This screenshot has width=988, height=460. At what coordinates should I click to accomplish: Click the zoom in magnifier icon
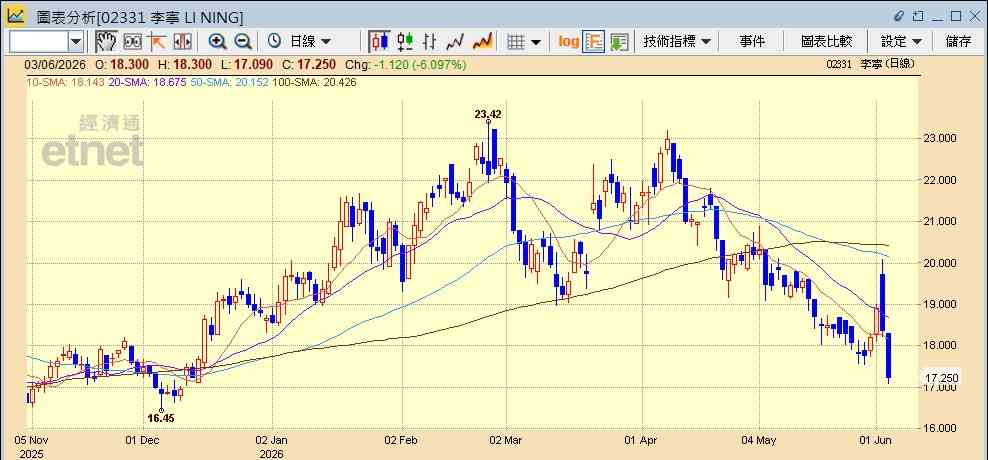coord(217,42)
